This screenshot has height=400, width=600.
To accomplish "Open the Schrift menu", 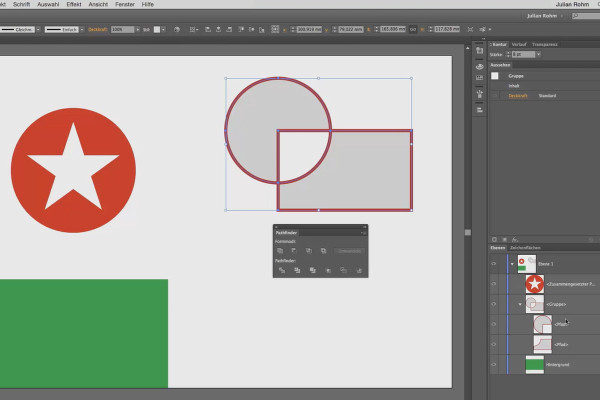I will pyautogui.click(x=21, y=5).
